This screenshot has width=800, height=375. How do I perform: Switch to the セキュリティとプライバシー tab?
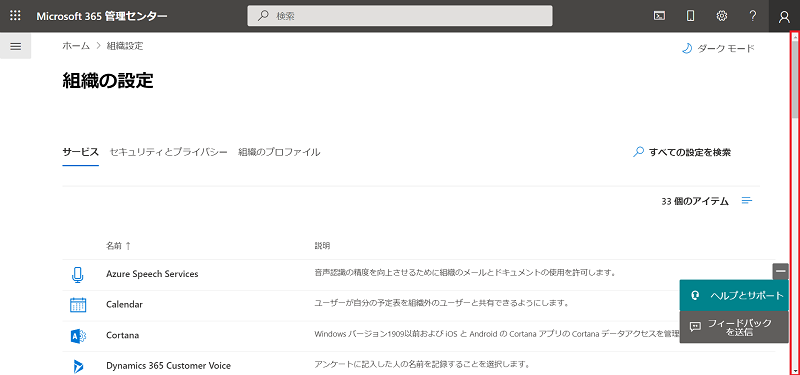(168, 152)
